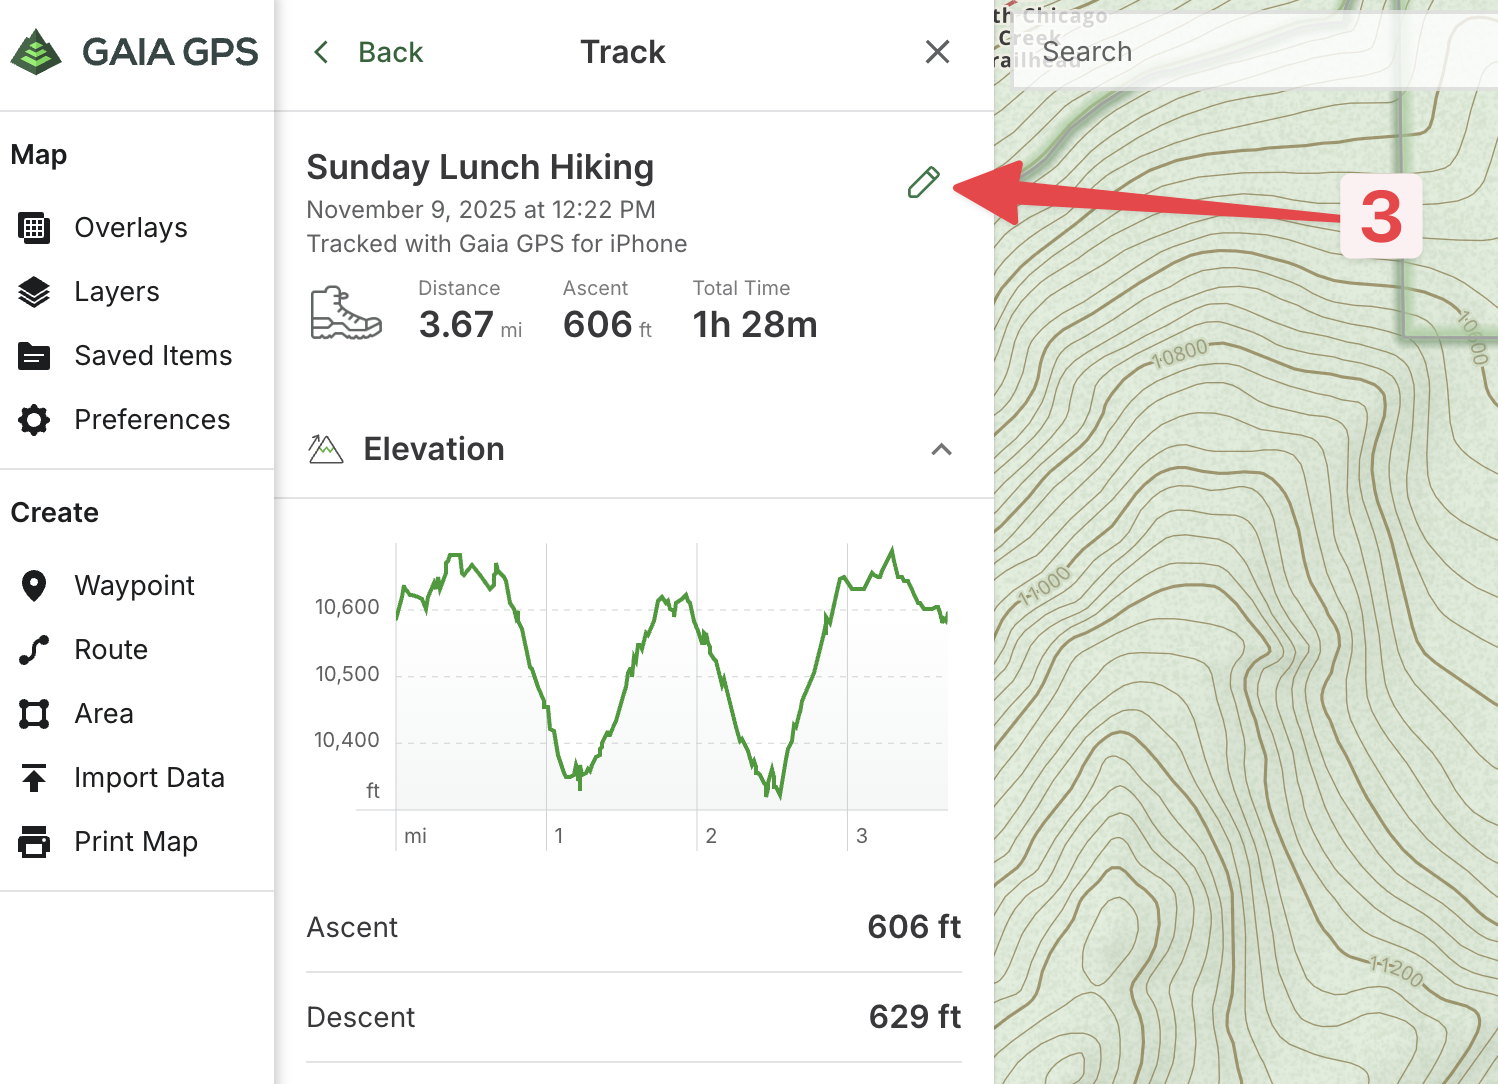Close the Track panel
The width and height of the screenshot is (1498, 1084).
point(937,52)
